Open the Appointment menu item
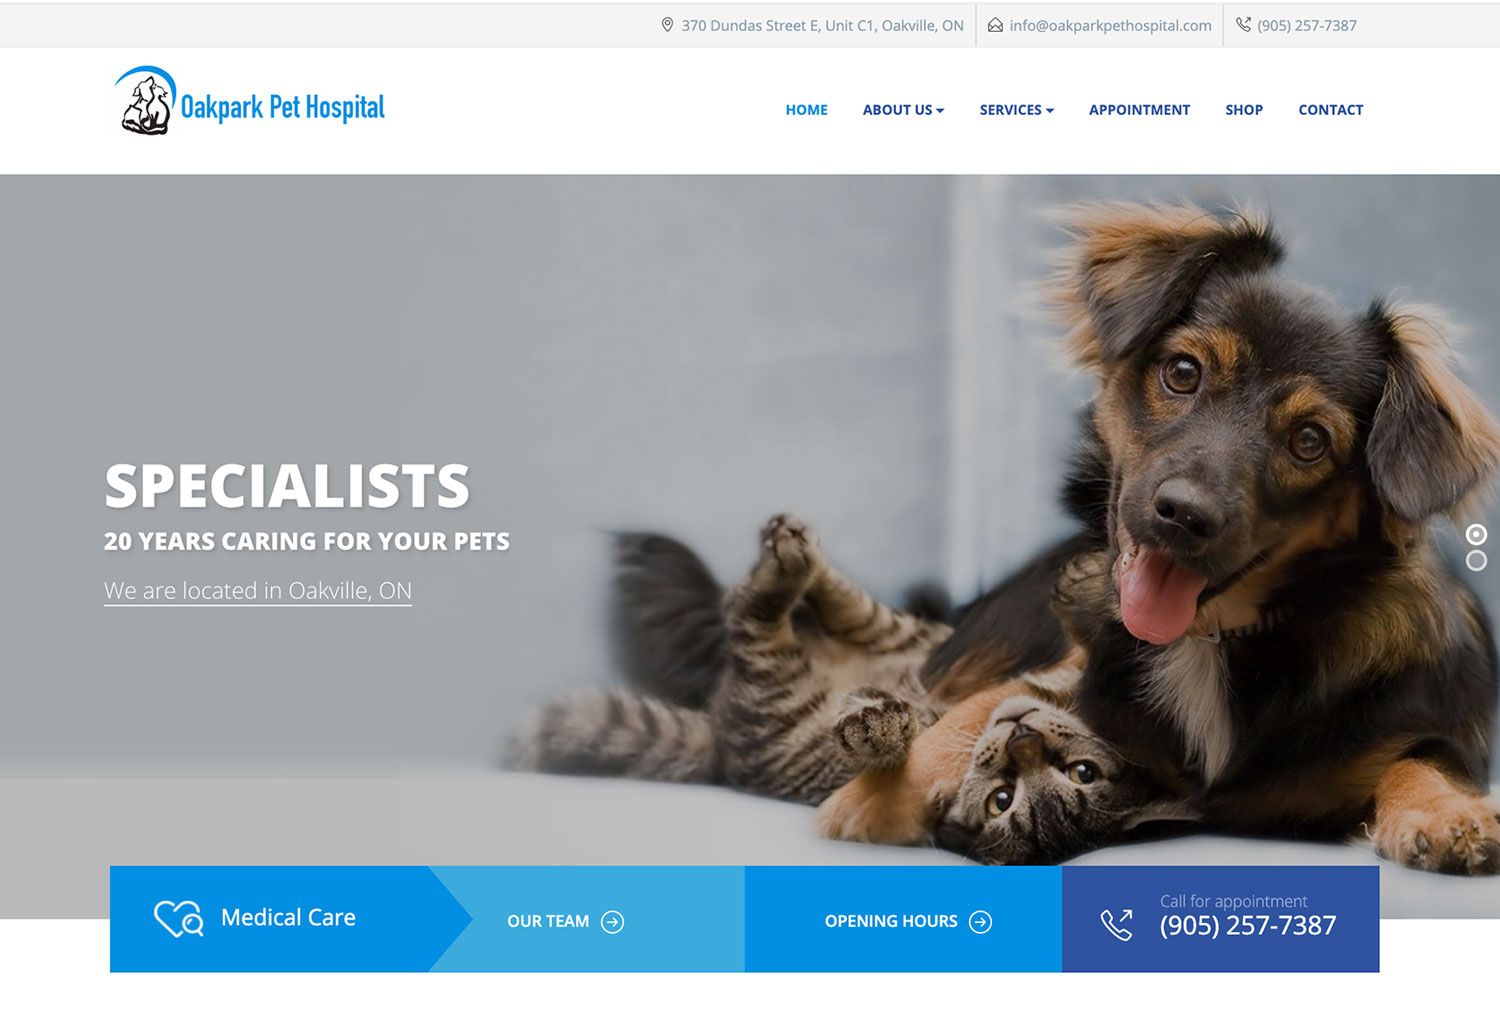 coord(1139,110)
